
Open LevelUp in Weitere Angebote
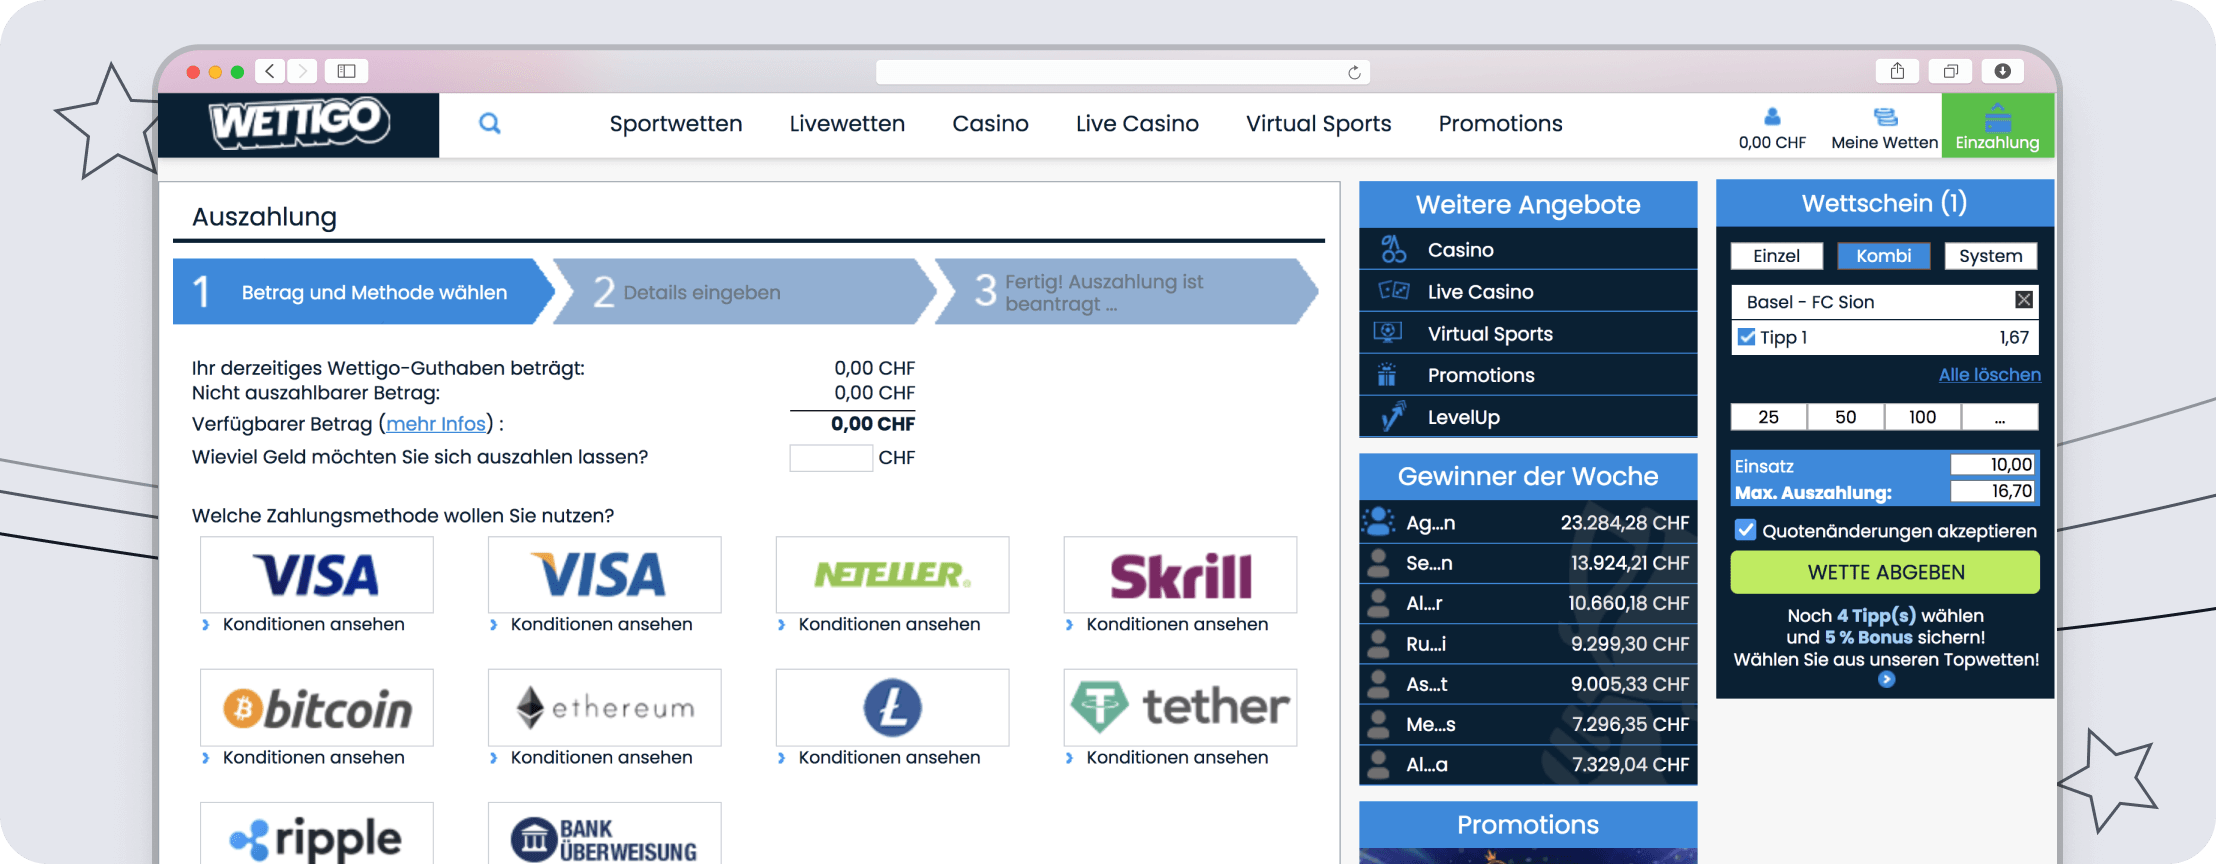point(1528,417)
